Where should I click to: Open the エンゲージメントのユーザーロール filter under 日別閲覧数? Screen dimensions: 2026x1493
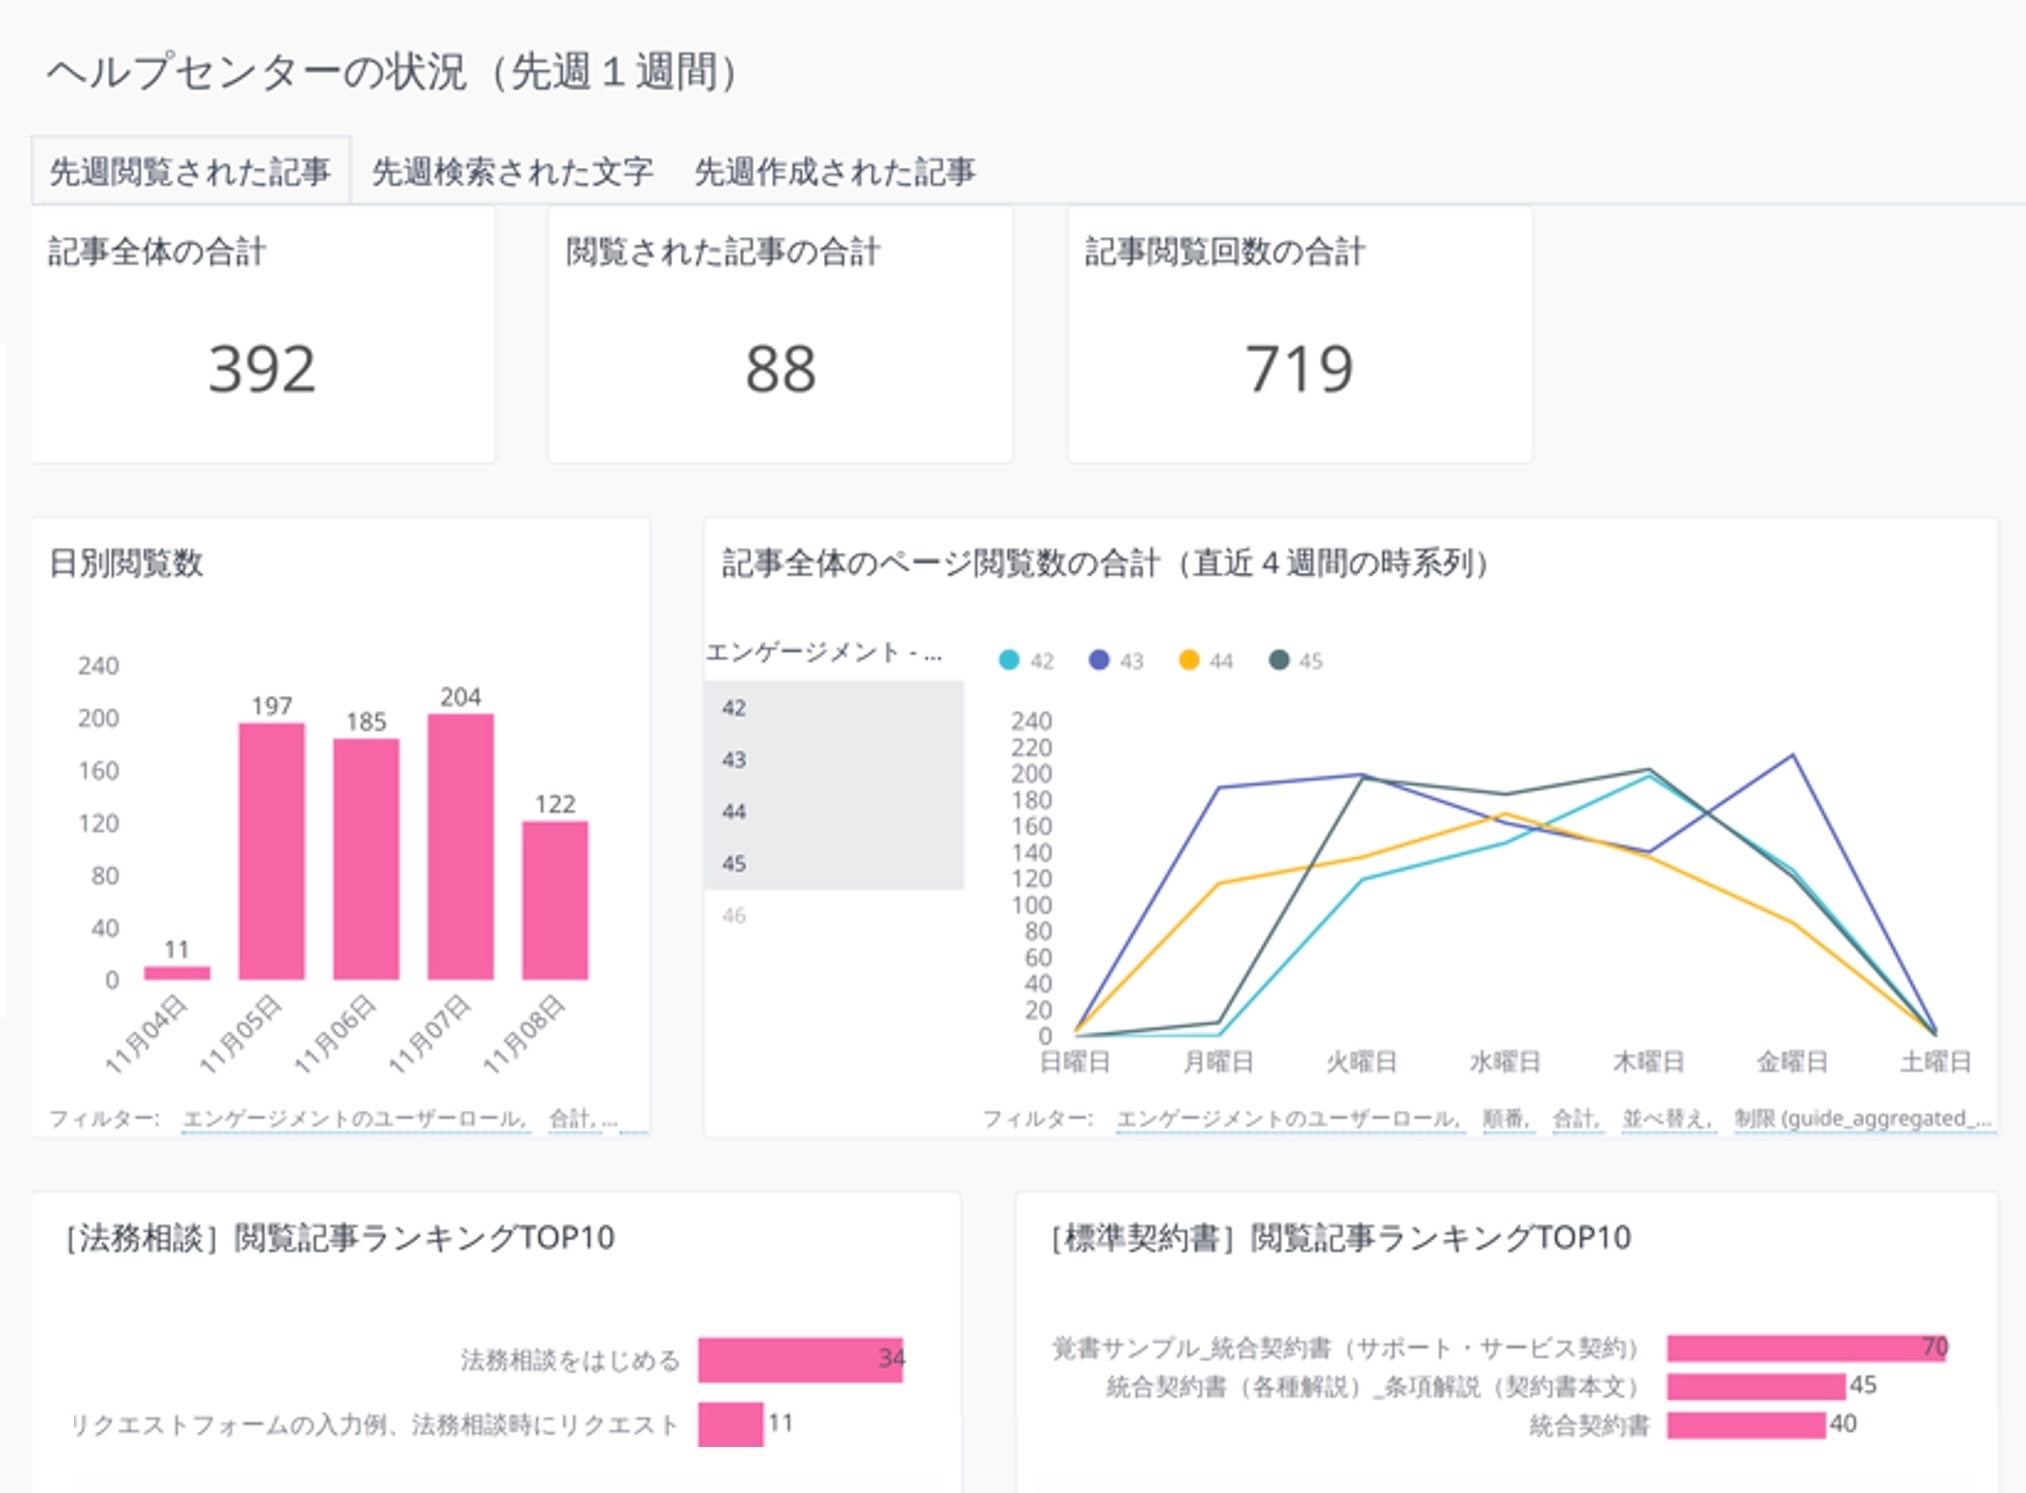click(x=355, y=1118)
